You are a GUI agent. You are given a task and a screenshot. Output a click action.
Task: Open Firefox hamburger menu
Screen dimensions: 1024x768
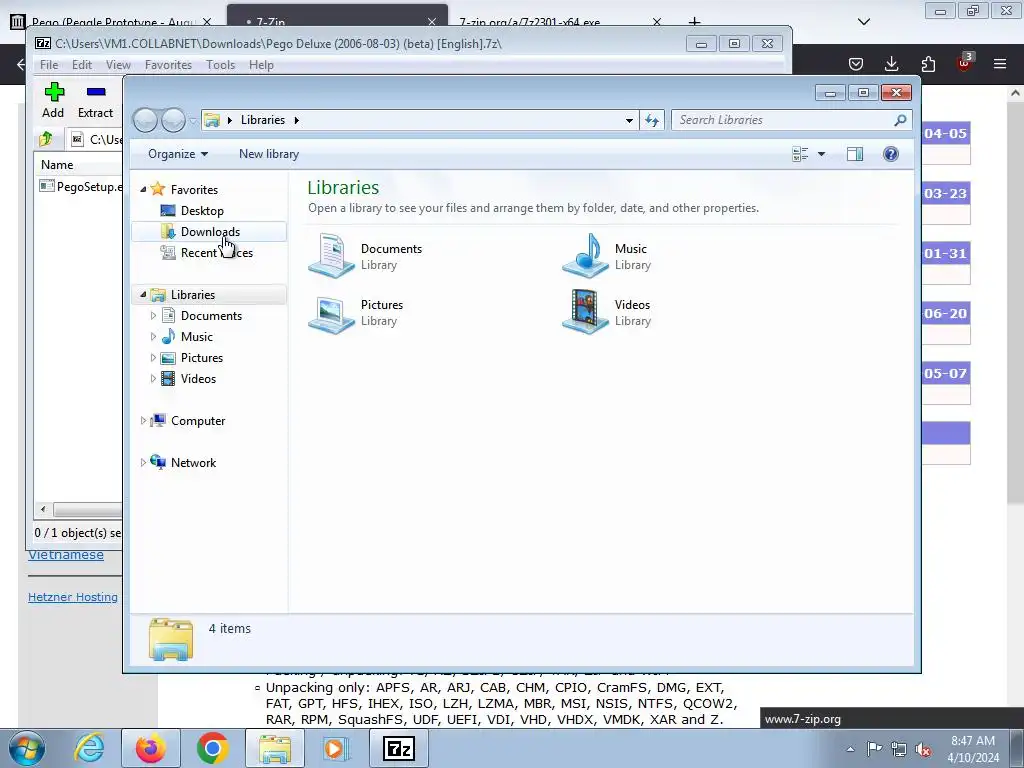tap(1000, 64)
